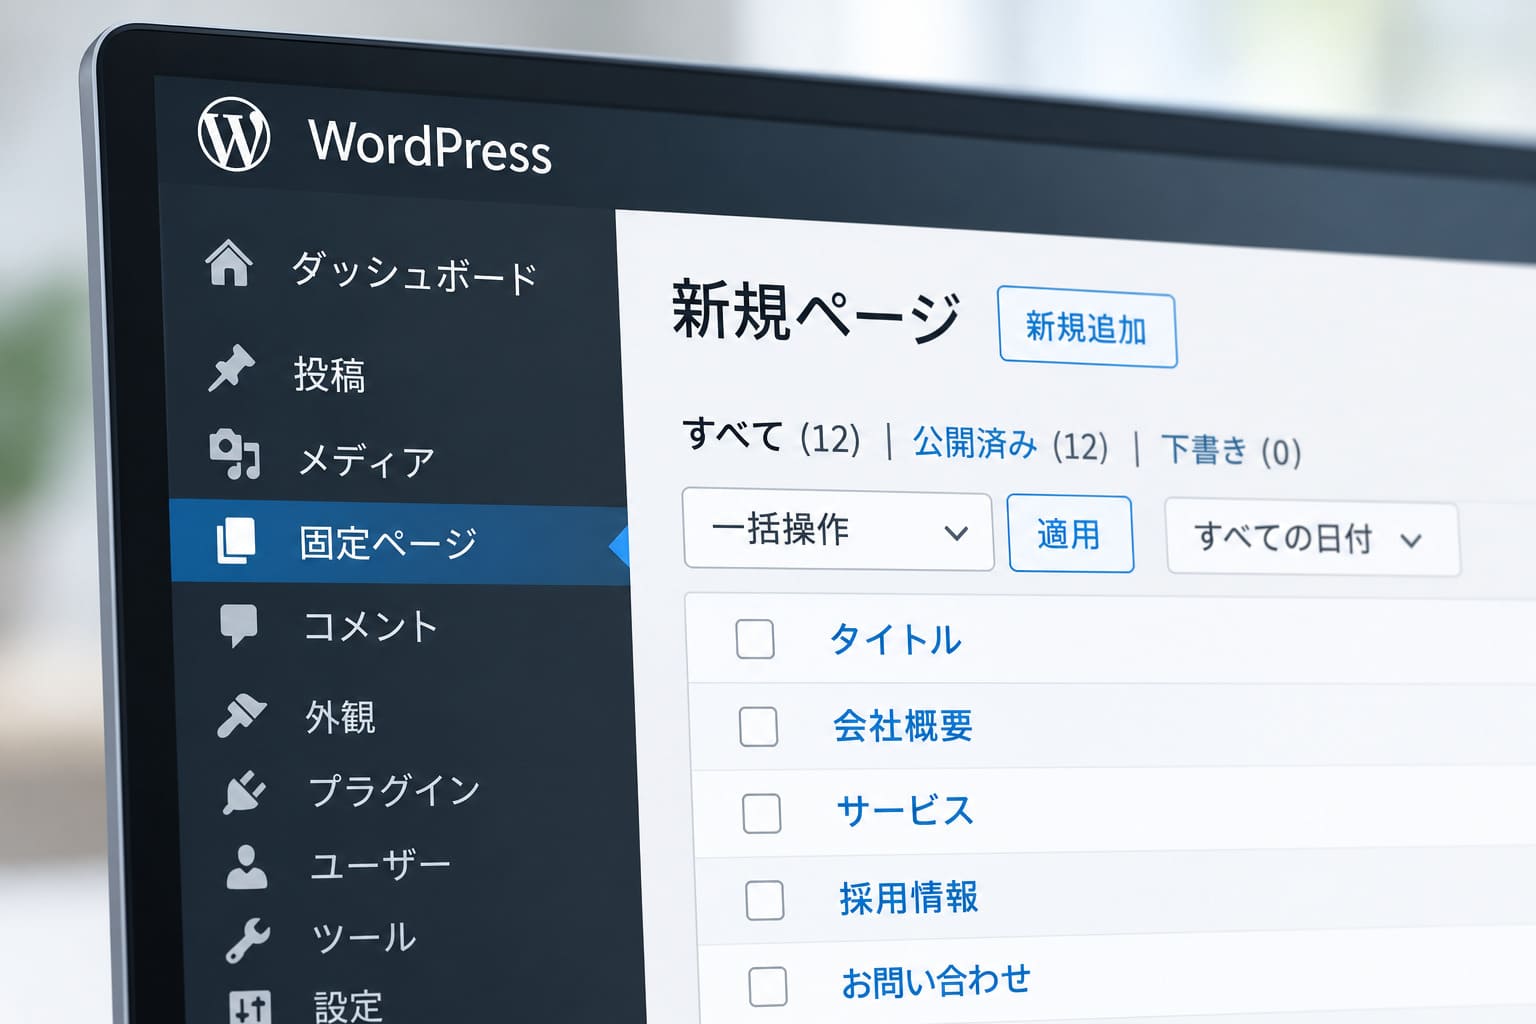
Task: Select the 採用情報 row checkbox
Action: pyautogui.click(x=765, y=900)
